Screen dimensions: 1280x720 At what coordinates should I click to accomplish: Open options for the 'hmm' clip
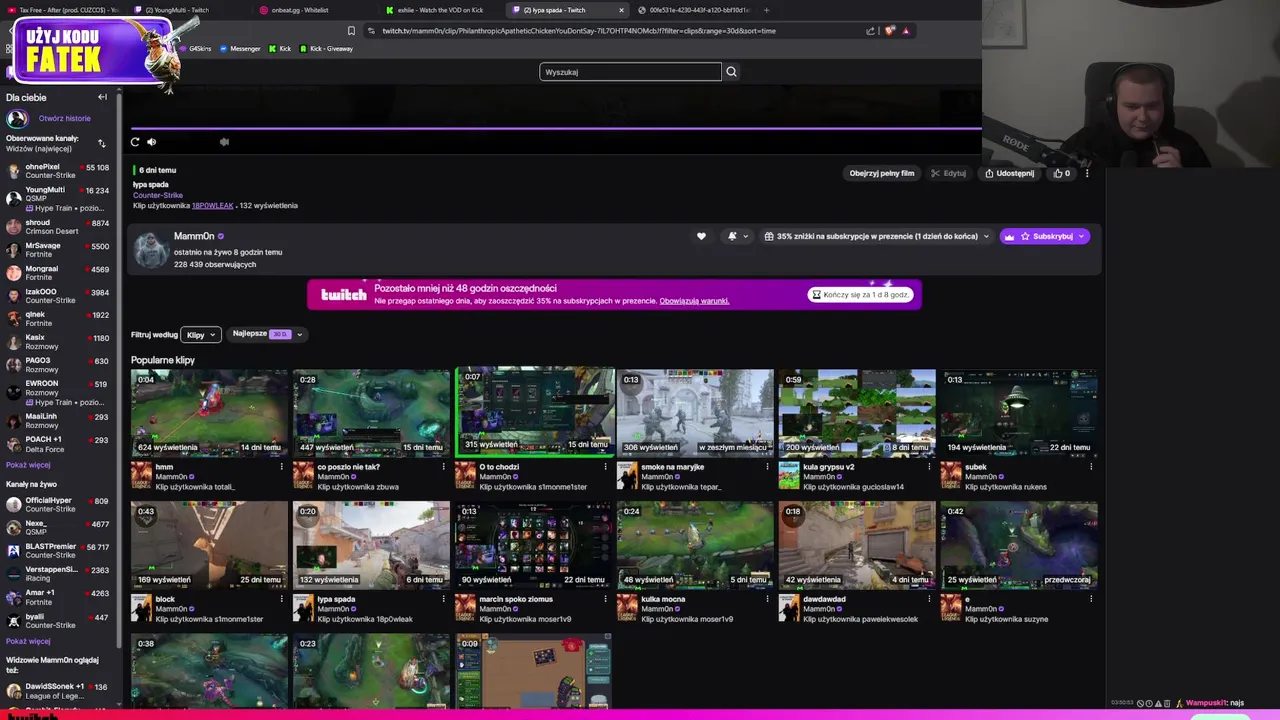click(281, 467)
